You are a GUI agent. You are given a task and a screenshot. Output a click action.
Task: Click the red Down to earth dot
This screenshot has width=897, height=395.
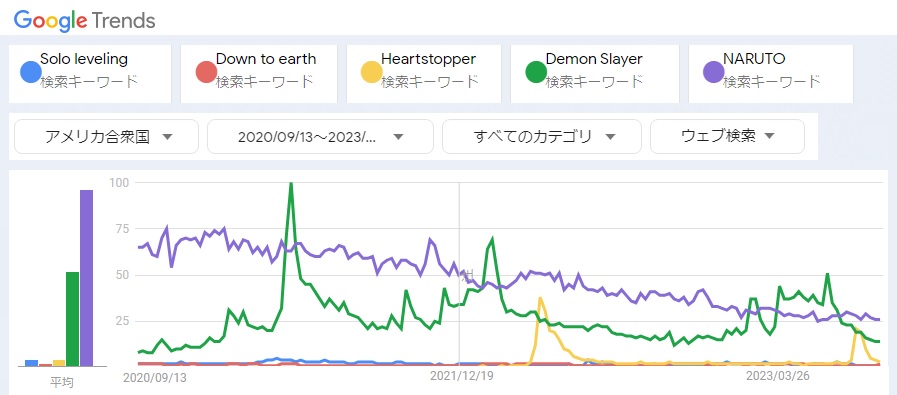206,73
